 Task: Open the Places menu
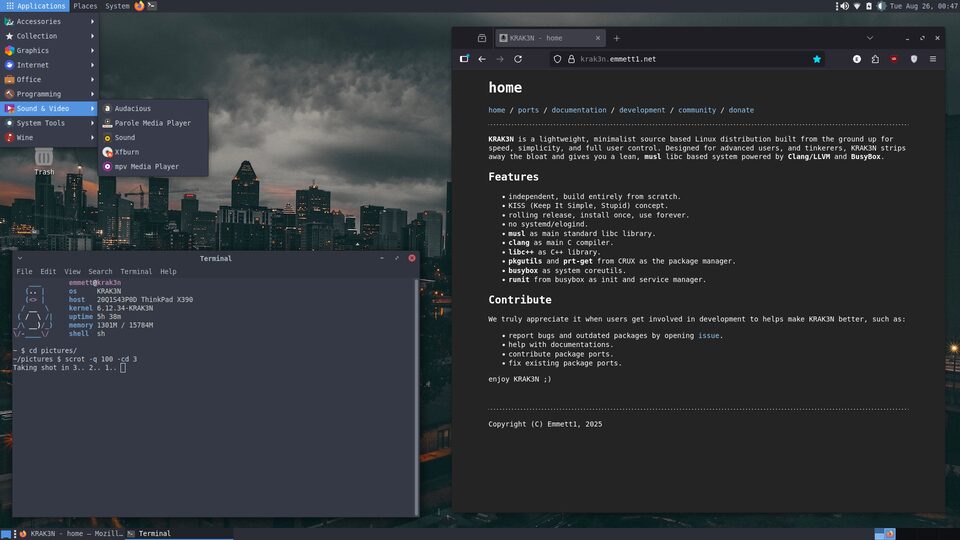[x=85, y=6]
